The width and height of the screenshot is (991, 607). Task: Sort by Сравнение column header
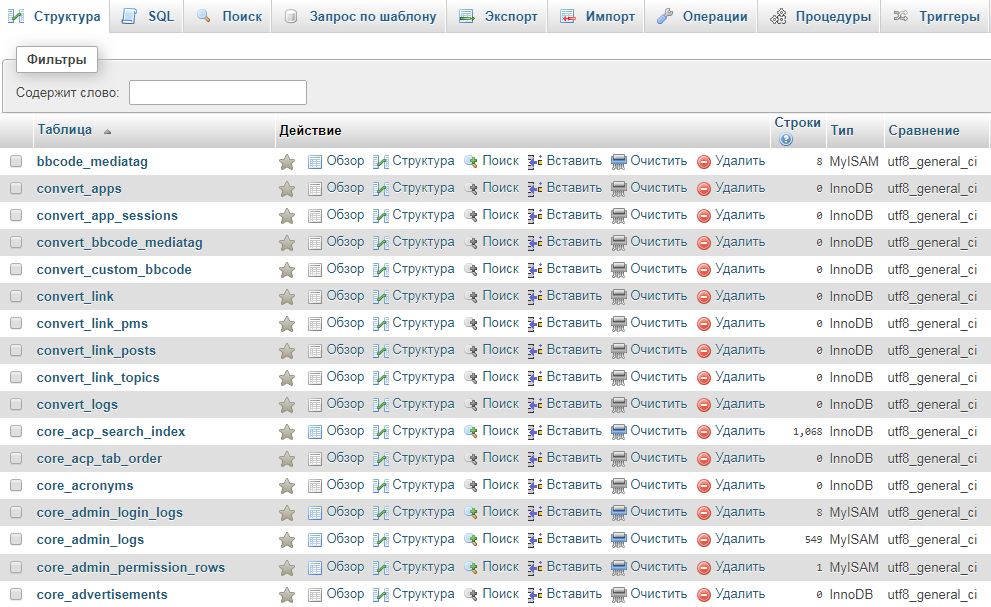[x=923, y=130]
